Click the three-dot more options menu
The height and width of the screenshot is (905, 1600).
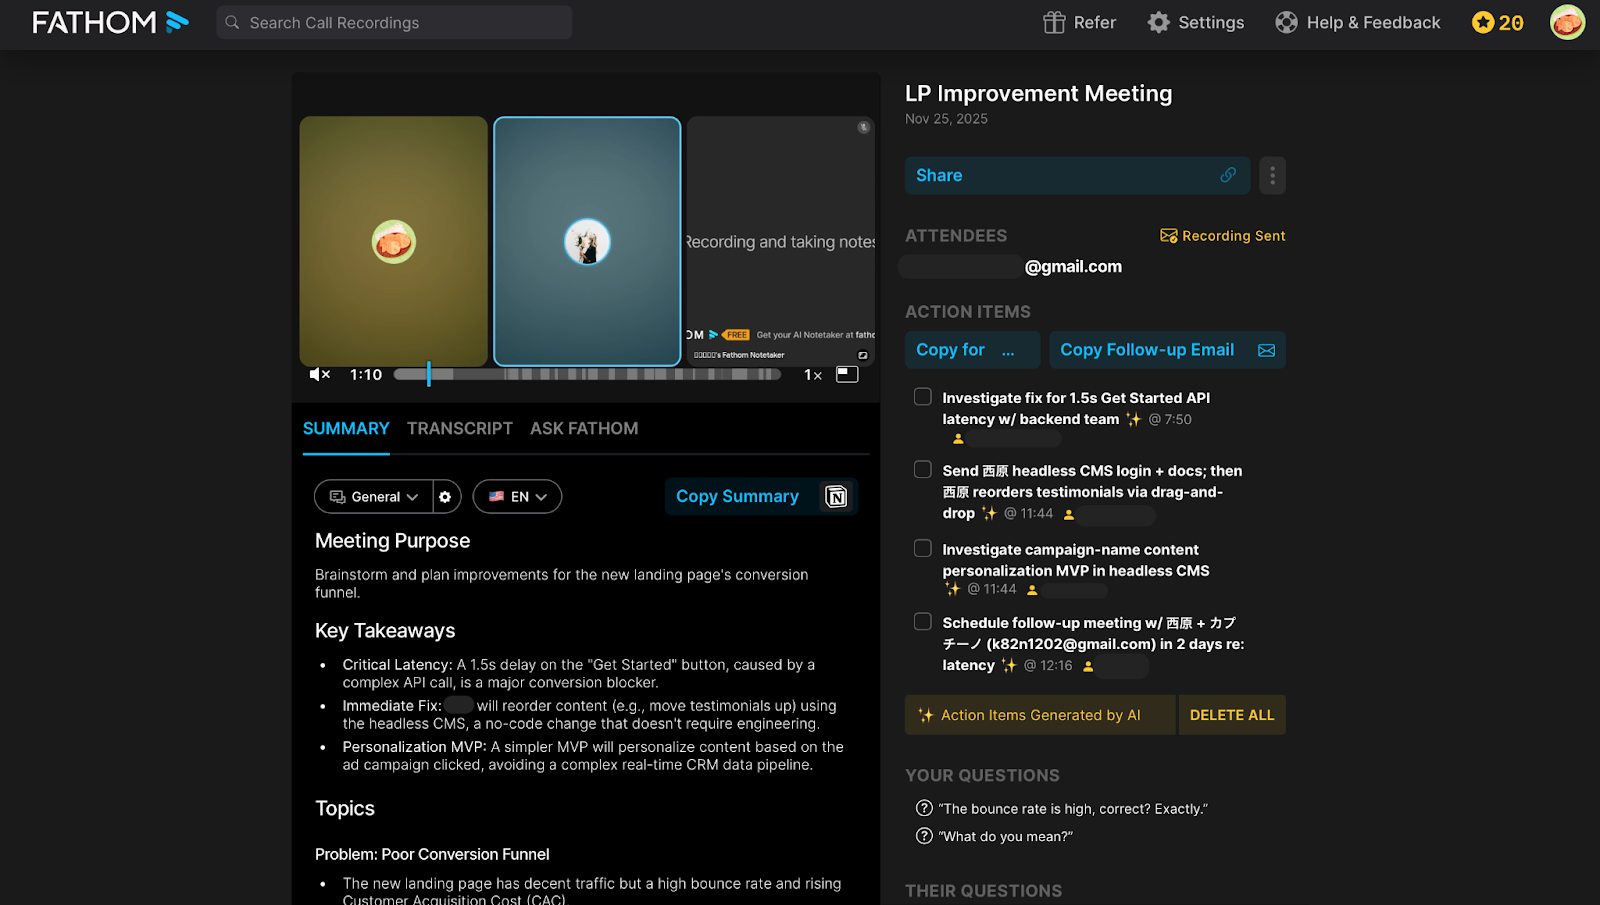pos(1272,176)
